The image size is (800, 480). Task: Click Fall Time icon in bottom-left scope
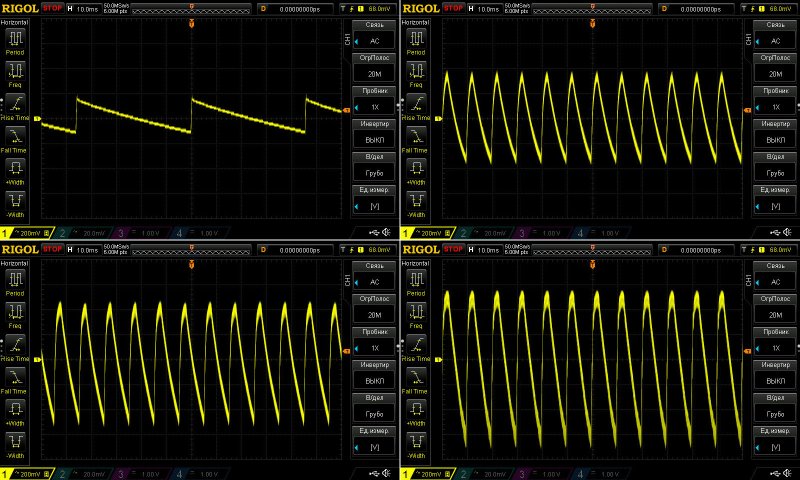15,377
